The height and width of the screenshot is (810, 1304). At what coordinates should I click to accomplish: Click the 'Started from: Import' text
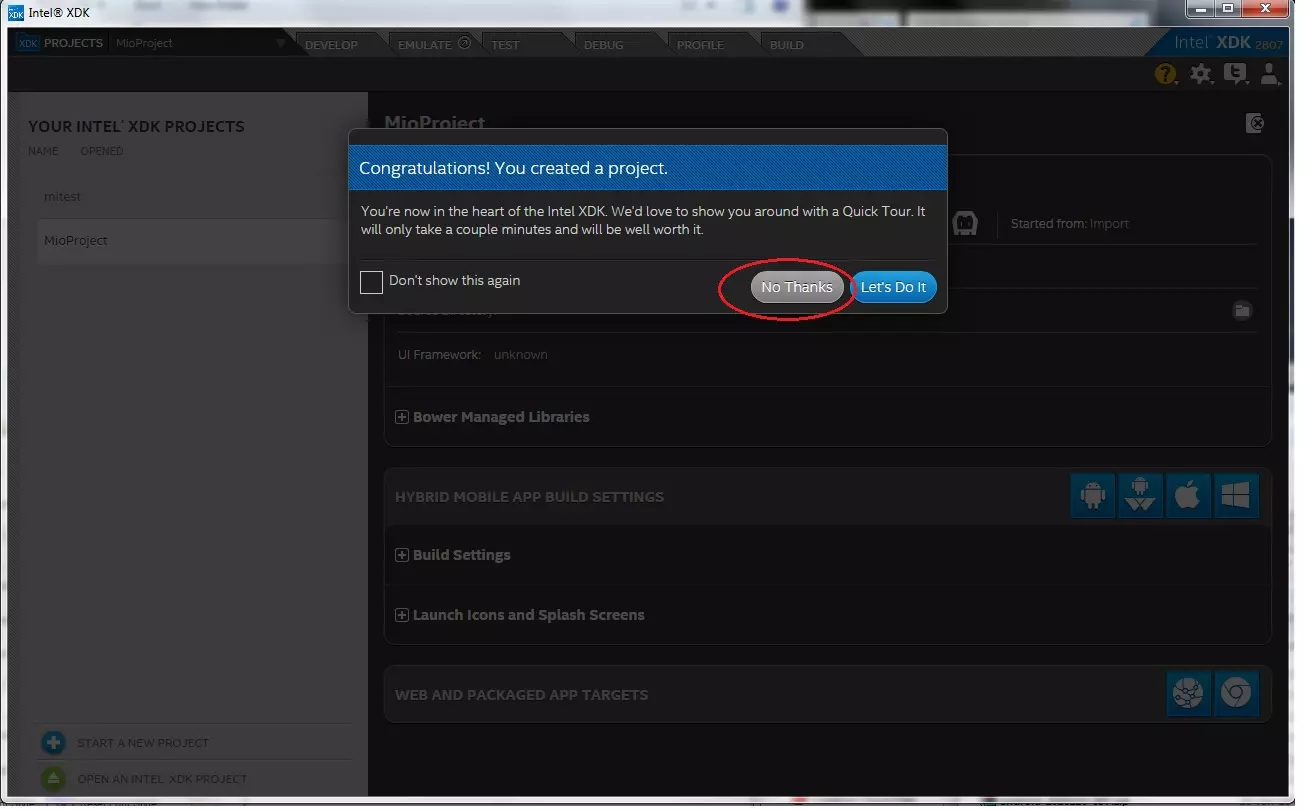click(x=1070, y=224)
